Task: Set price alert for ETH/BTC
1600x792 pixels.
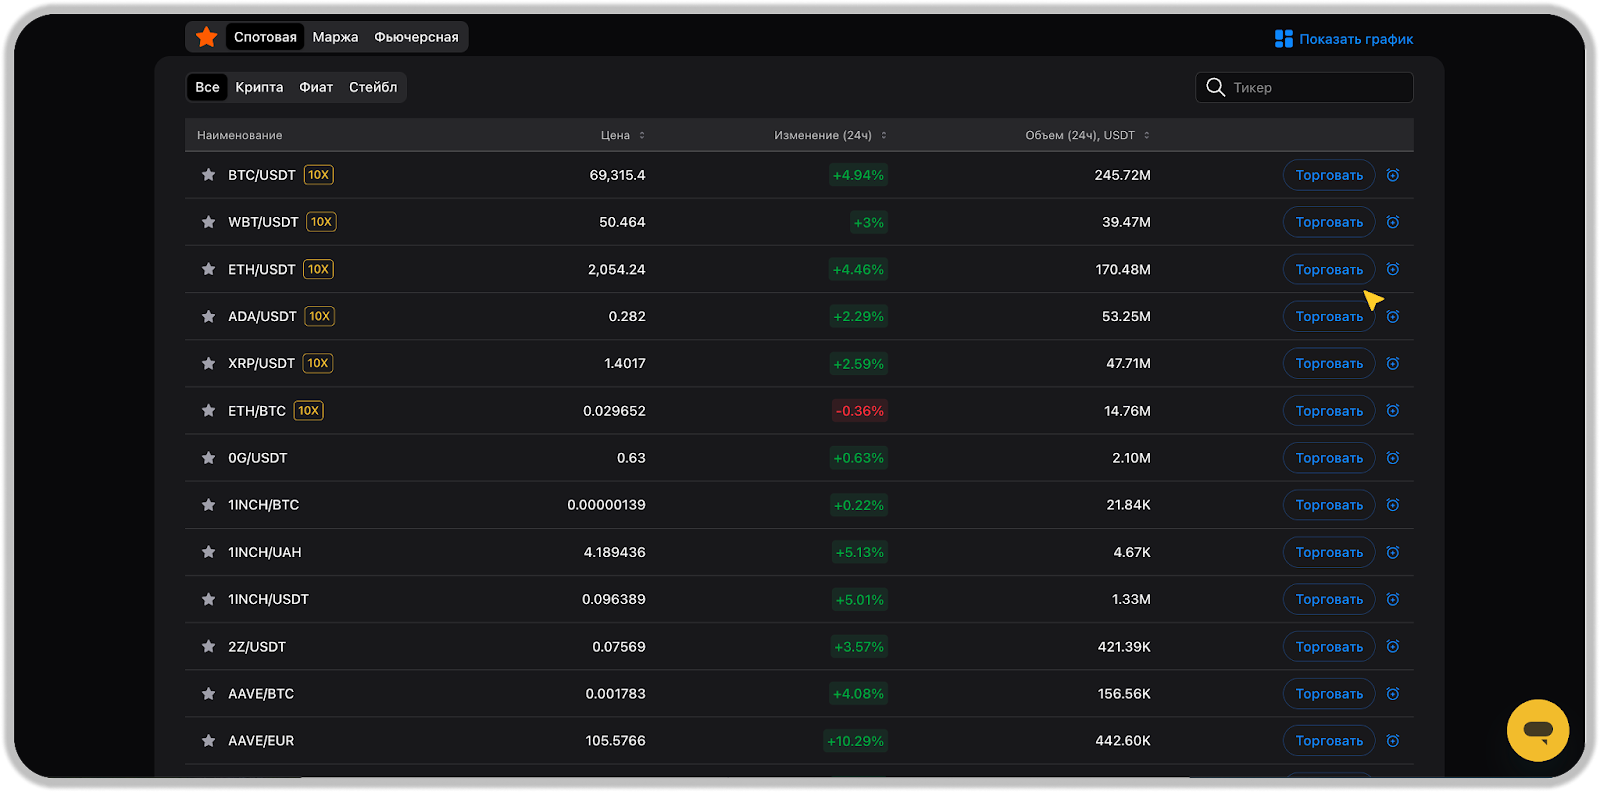Action: (1393, 411)
